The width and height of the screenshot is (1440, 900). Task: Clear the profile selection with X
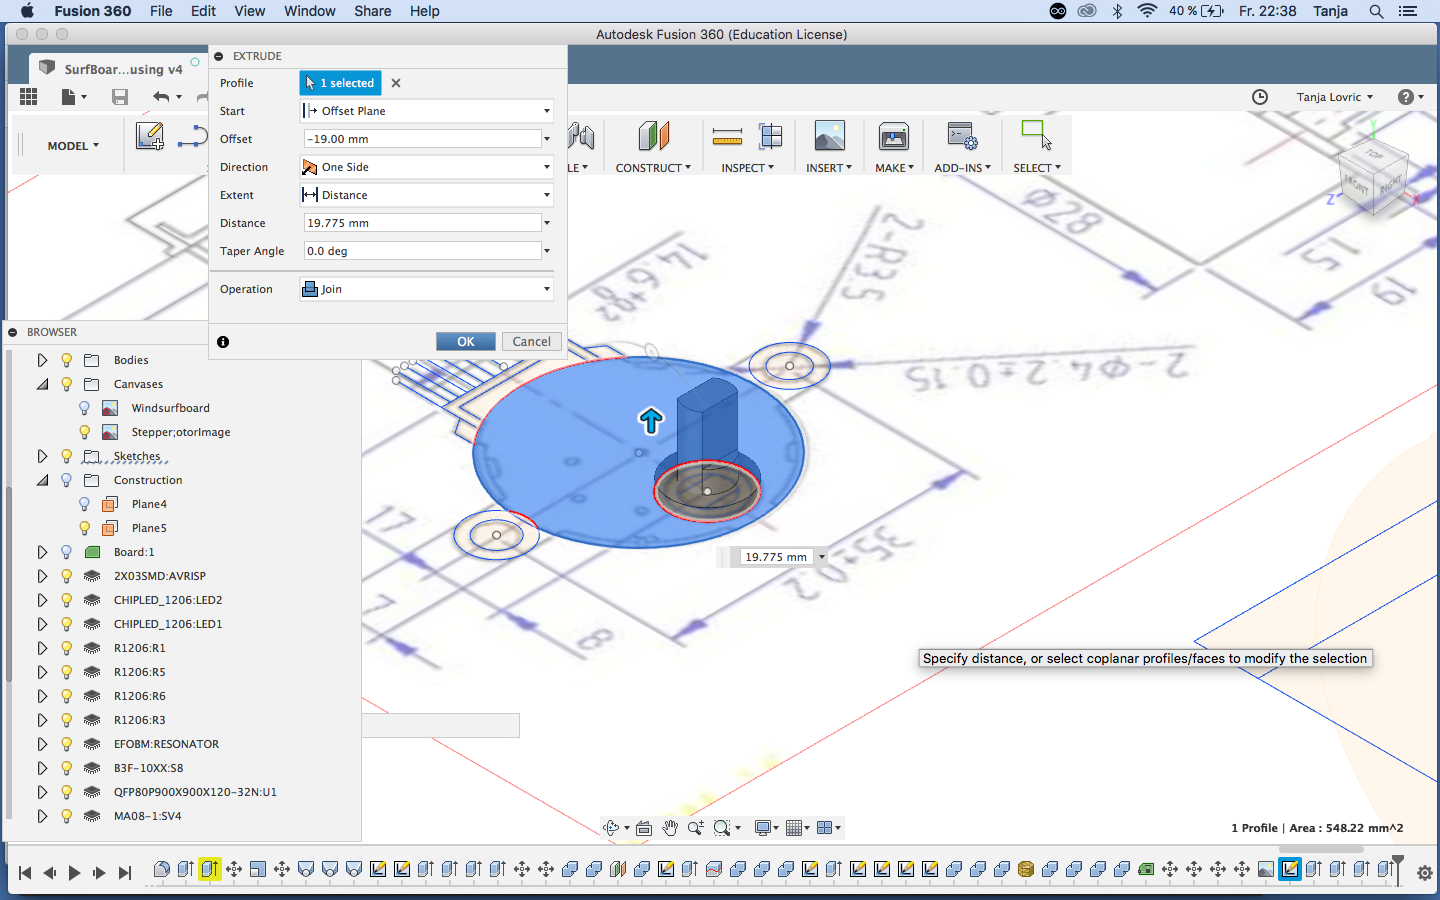pyautogui.click(x=396, y=83)
